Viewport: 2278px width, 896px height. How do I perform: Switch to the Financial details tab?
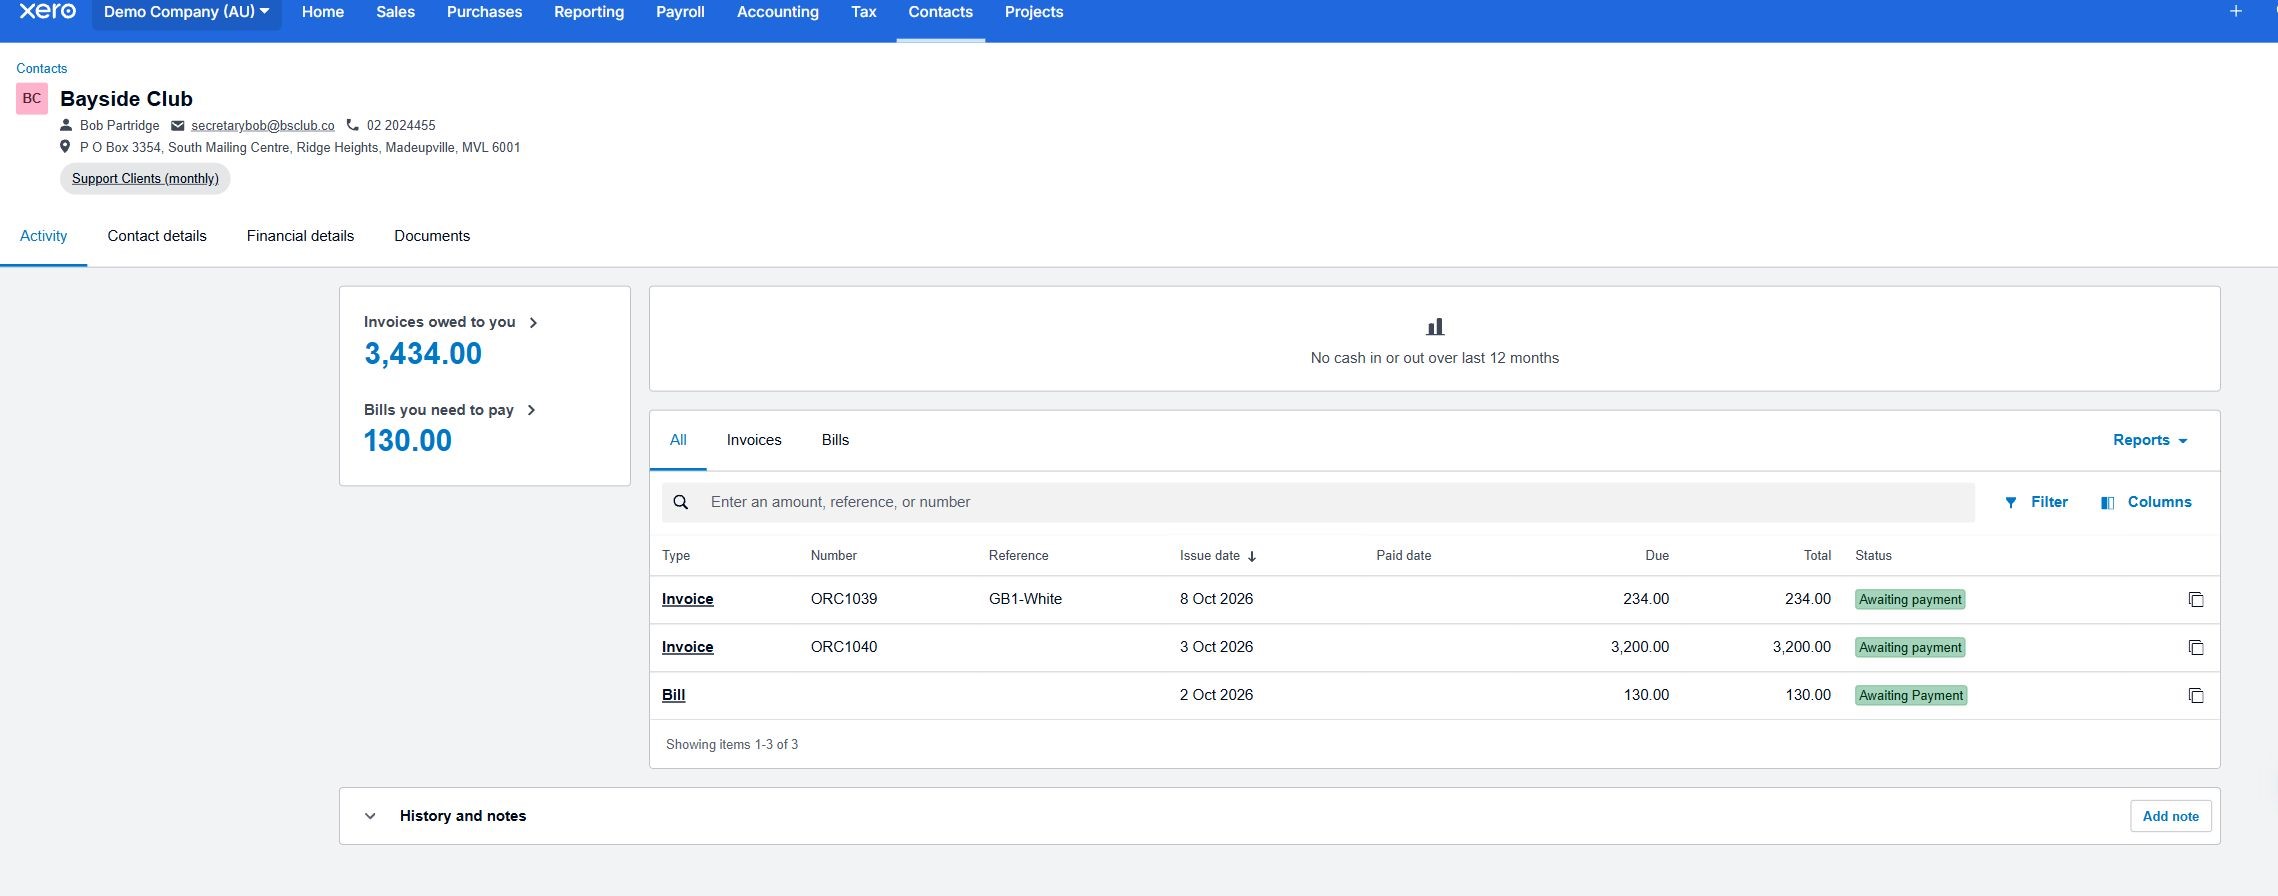pyautogui.click(x=300, y=236)
